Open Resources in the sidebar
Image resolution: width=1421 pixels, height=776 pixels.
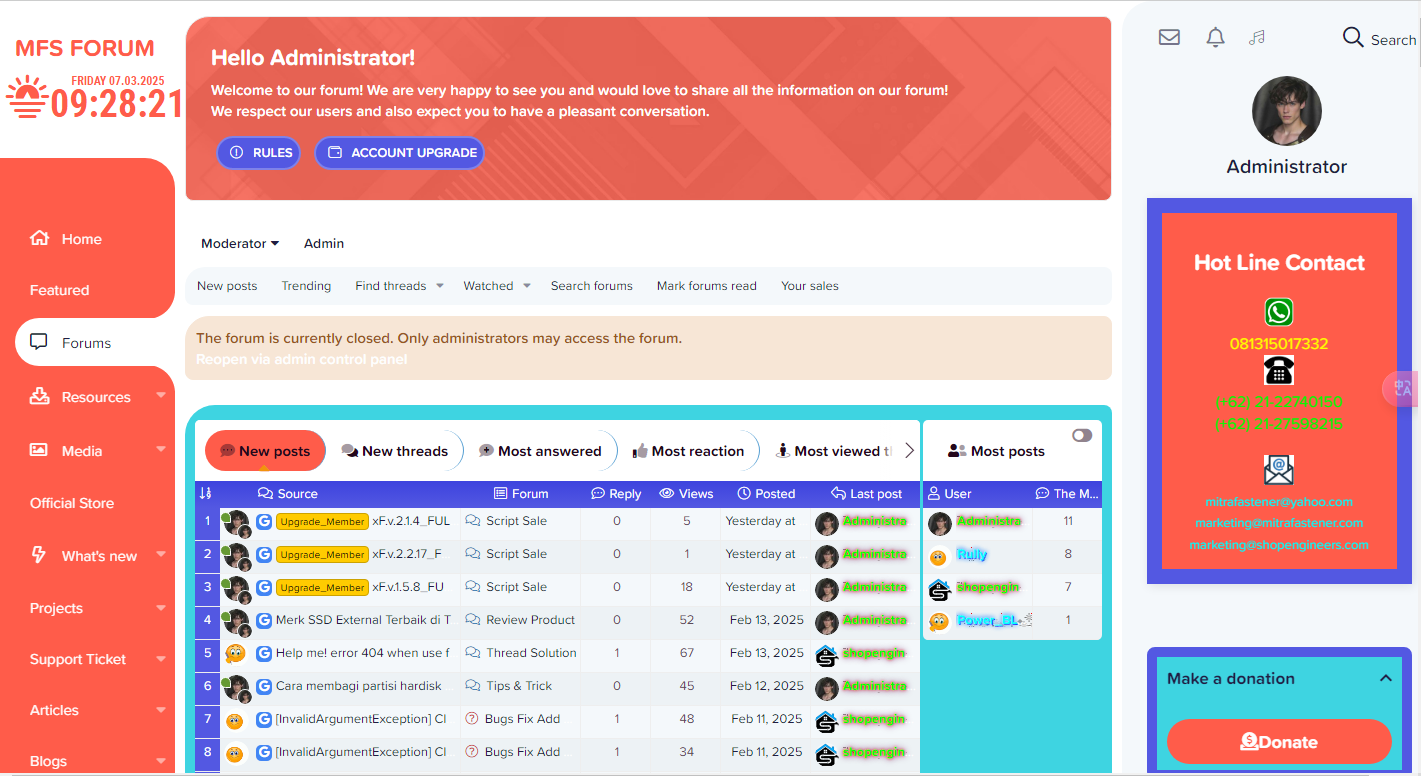click(96, 397)
